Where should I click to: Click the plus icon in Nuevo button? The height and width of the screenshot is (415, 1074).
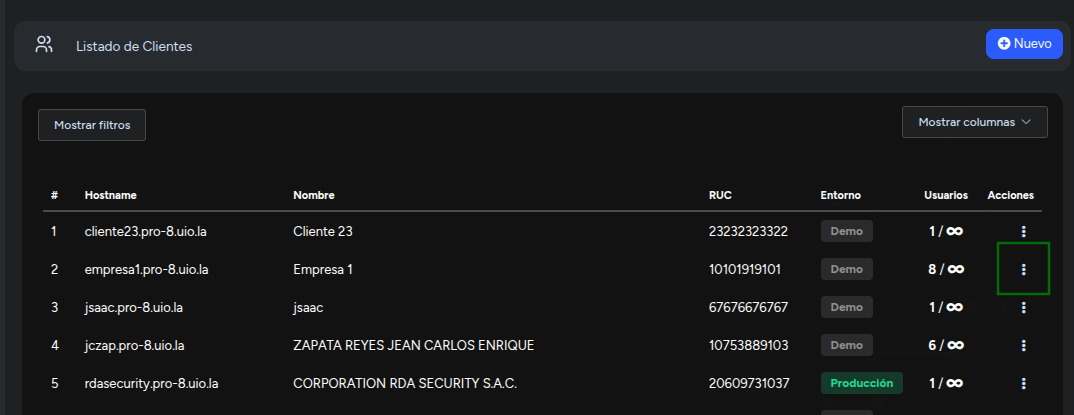click(1004, 43)
